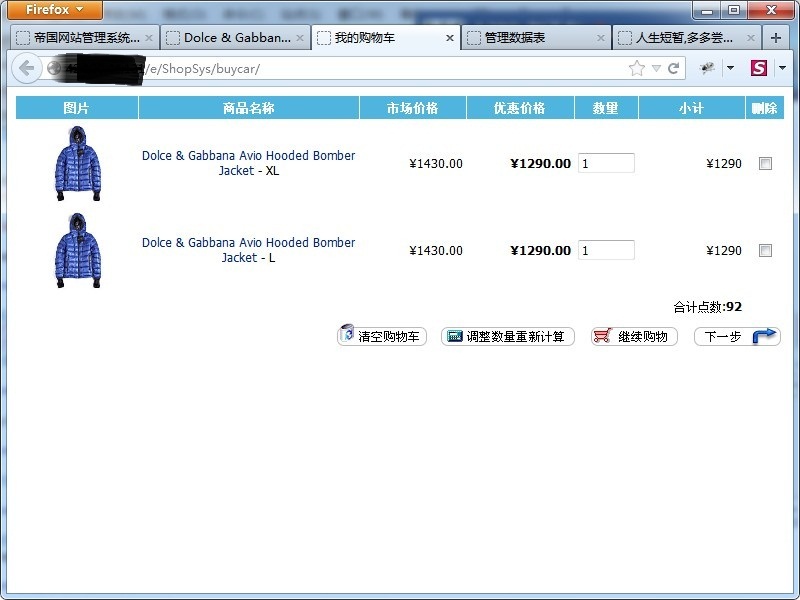This screenshot has height=600, width=800.
Task: Click the 优惠价格 column header
Action: 520,108
